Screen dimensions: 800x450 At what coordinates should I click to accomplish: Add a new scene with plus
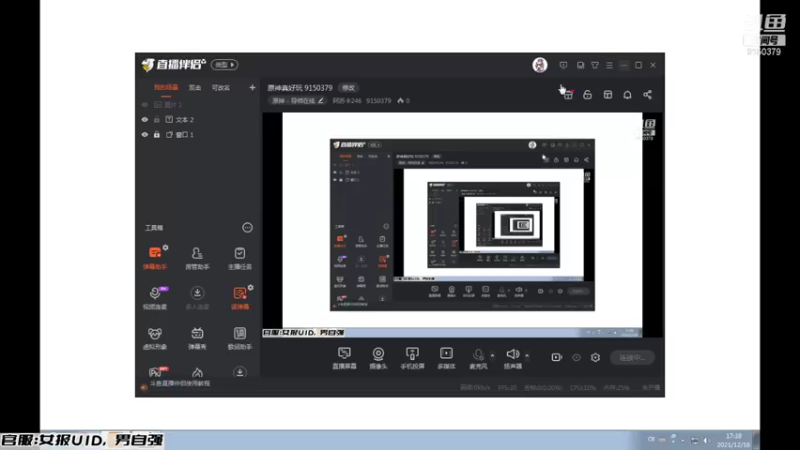coord(252,88)
